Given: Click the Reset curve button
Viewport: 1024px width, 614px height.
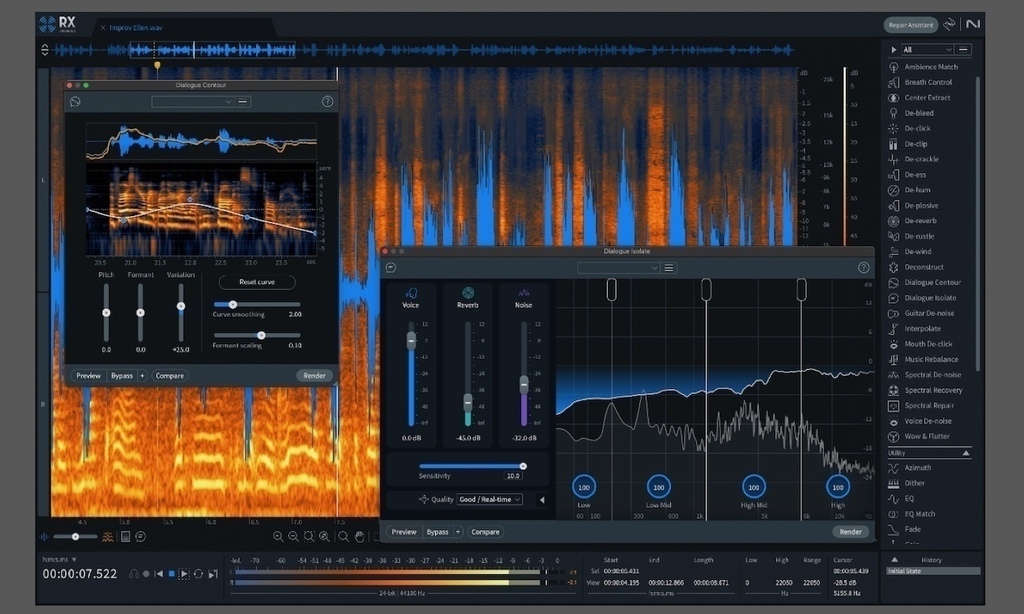Looking at the screenshot, I should [x=257, y=282].
